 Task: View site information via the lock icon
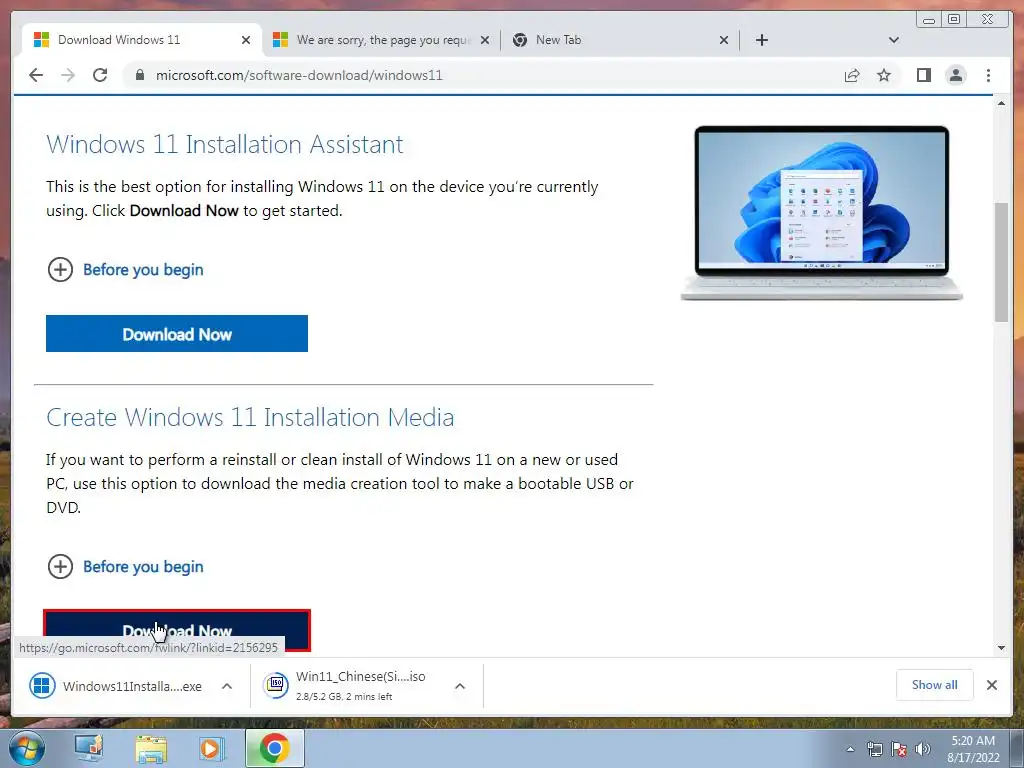click(139, 75)
